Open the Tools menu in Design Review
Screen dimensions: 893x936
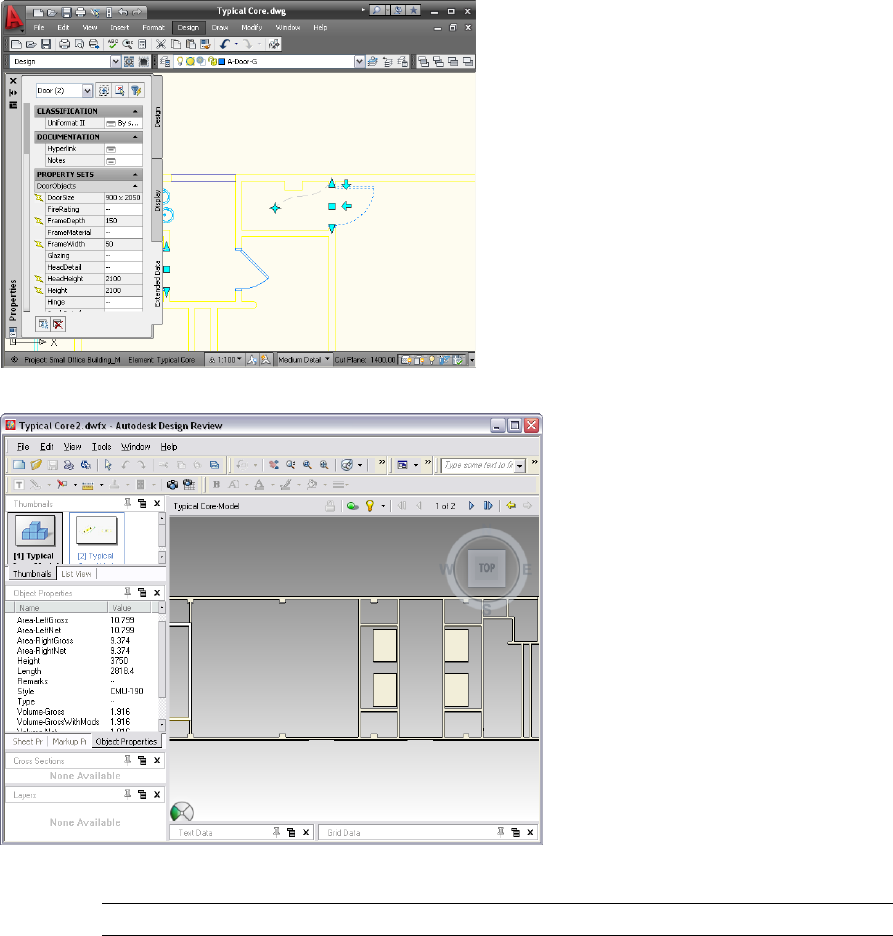pos(101,447)
